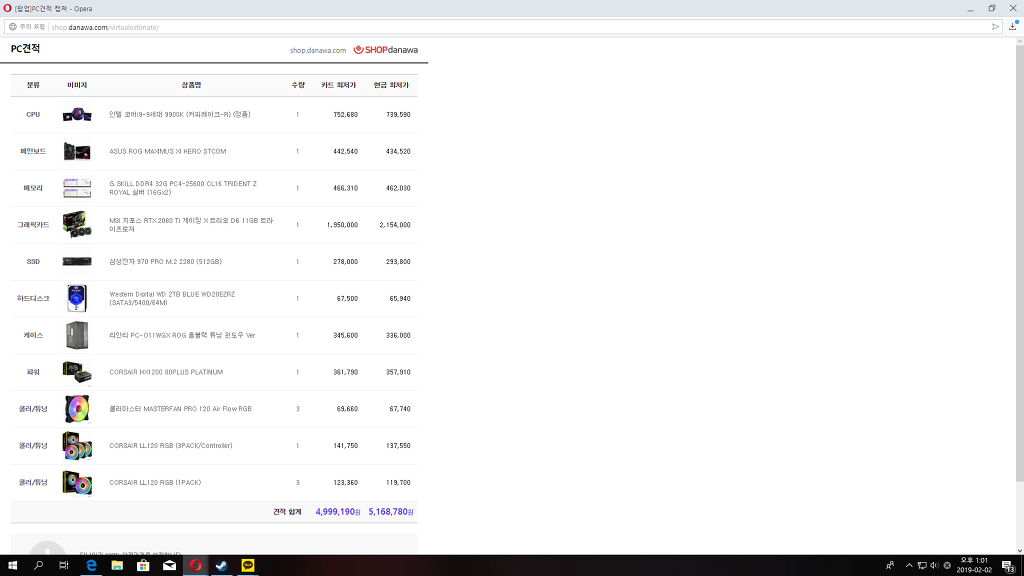This screenshot has width=1024, height=576.
Task: Click Samsung 970 PRO SSD thumbnail
Action: coord(77,261)
